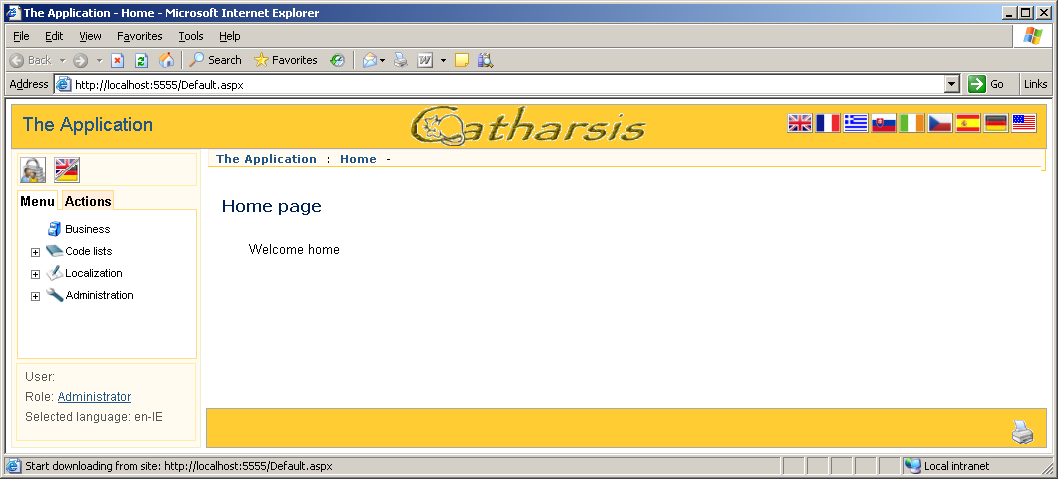Click the Mail envelope toolbar icon
The width and height of the screenshot is (1058, 479).
pyautogui.click(x=370, y=60)
